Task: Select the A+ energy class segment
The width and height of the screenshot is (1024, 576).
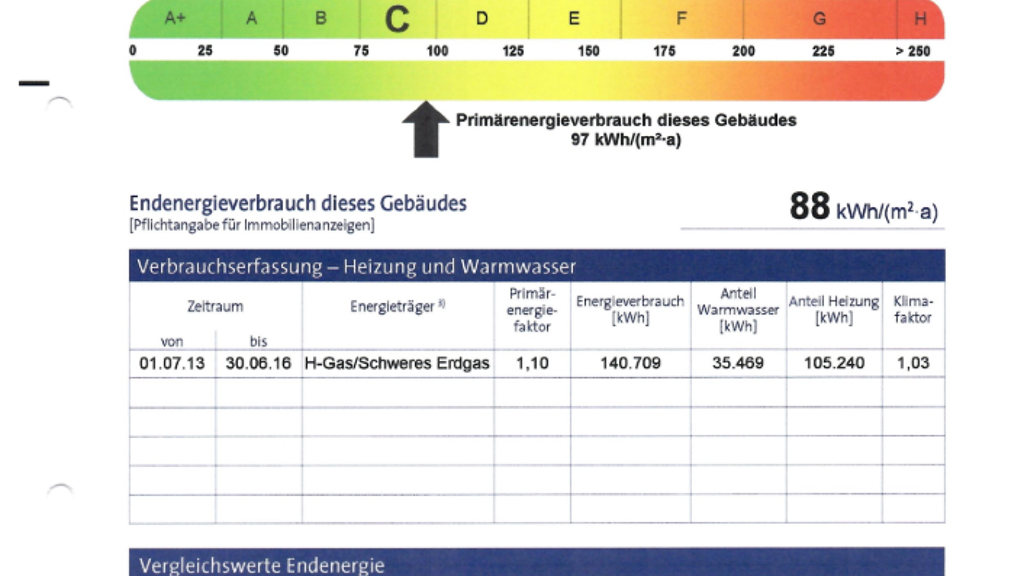Action: click(175, 19)
